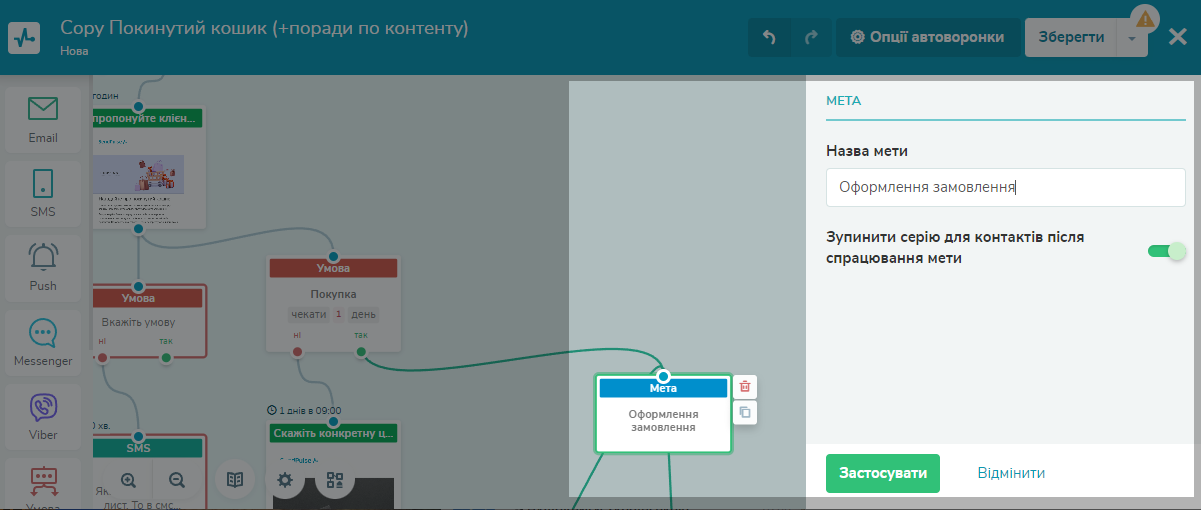Add a Viber block from sidebar
This screenshot has height=510, width=1201.
(43, 416)
